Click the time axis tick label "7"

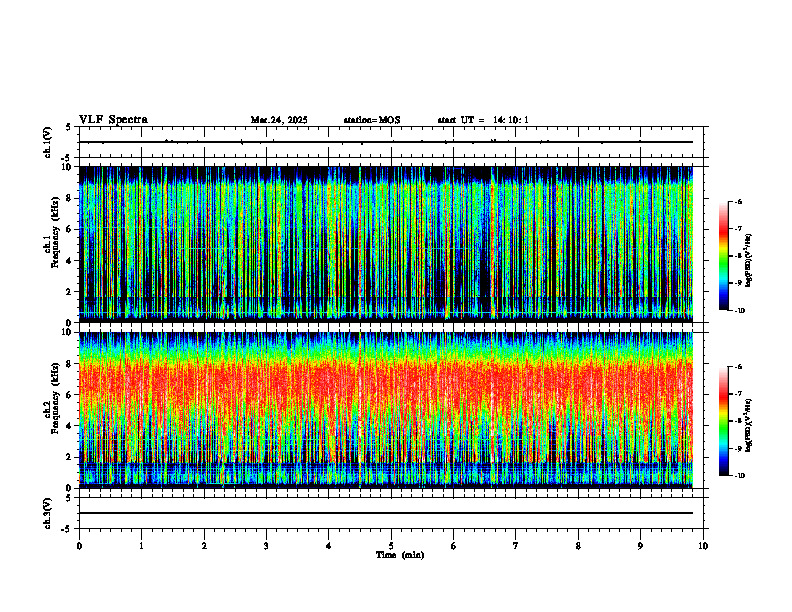[516, 546]
